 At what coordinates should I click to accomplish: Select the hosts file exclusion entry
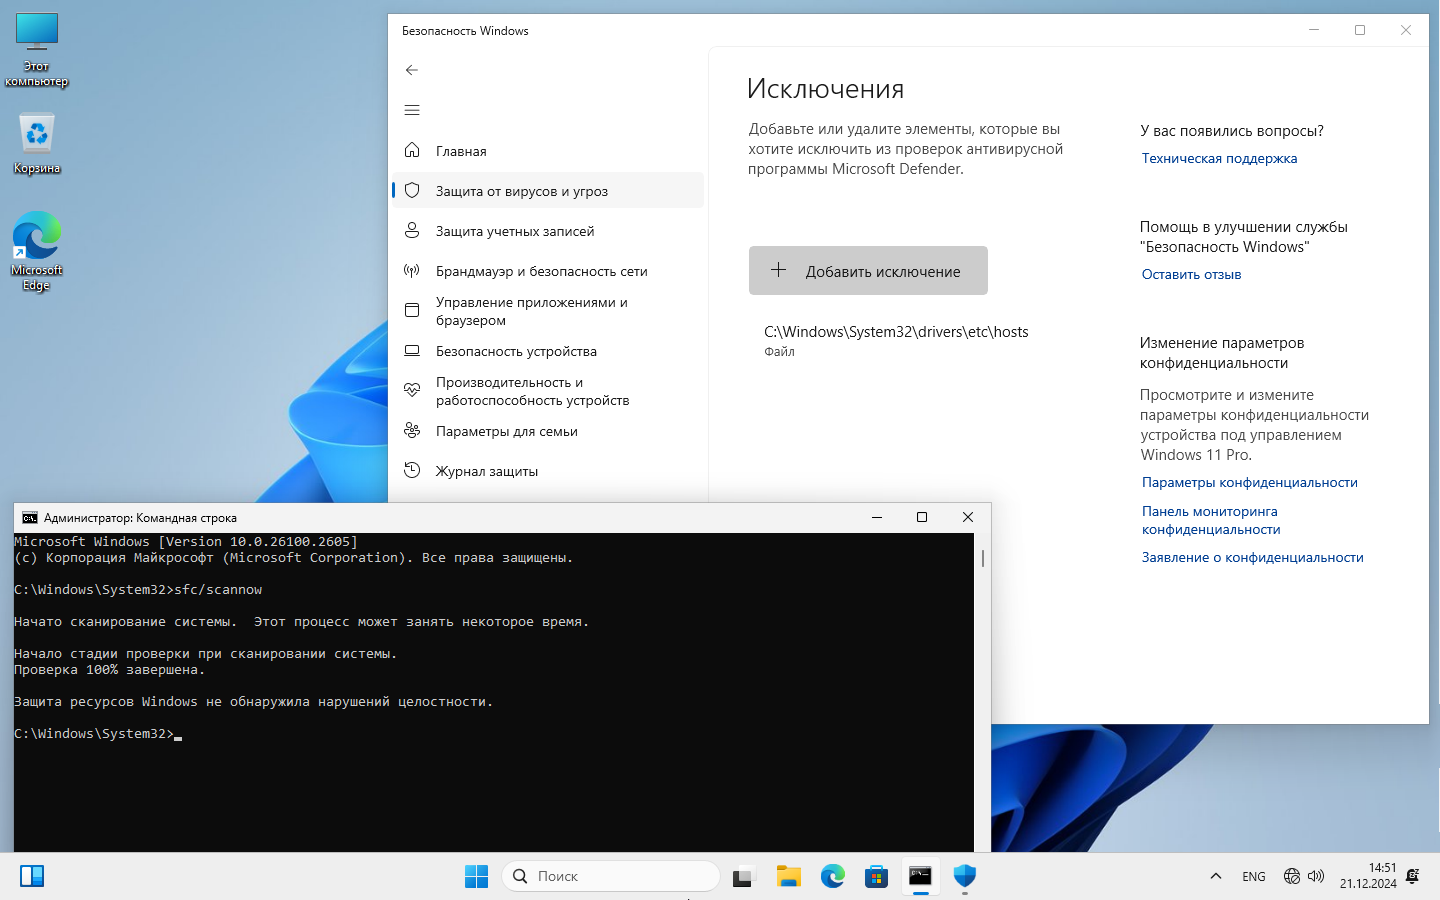(896, 340)
